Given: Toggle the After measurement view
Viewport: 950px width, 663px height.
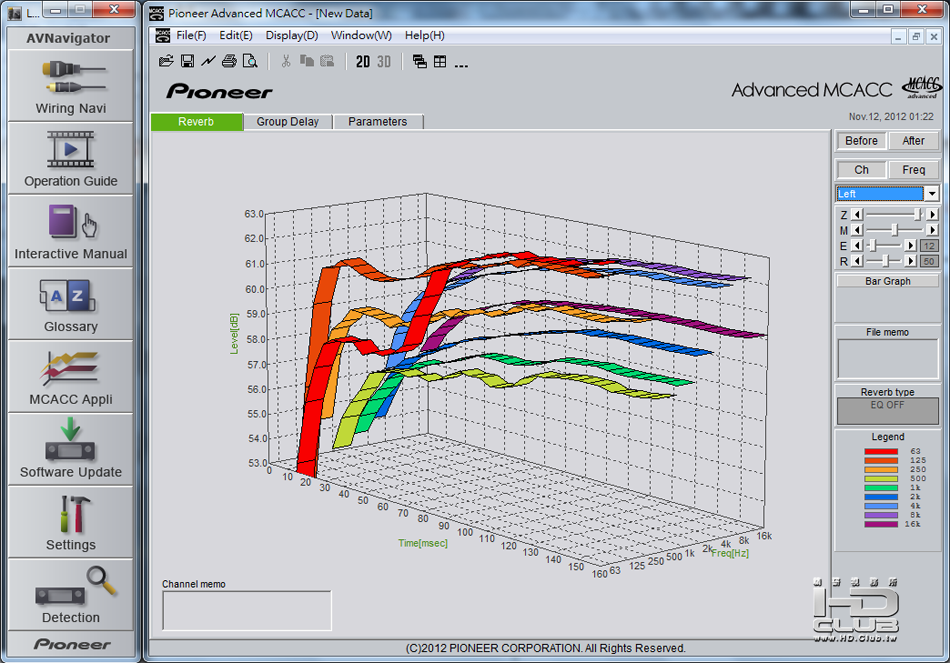Looking at the screenshot, I should click(x=913, y=141).
